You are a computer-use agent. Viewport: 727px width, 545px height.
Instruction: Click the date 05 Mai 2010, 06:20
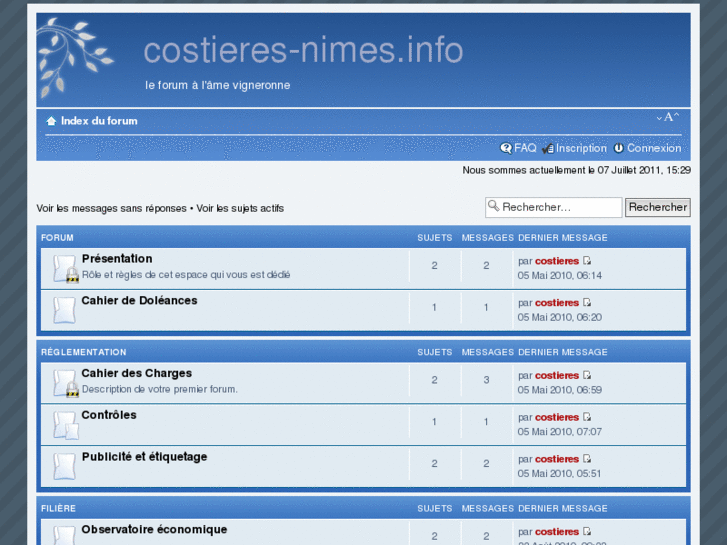[x=560, y=317]
